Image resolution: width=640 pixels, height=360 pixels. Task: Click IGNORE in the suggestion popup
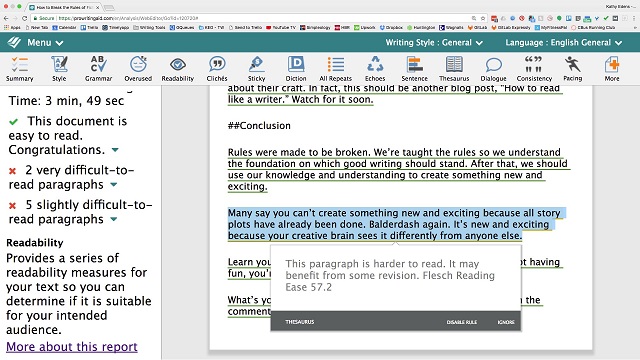(x=506, y=322)
